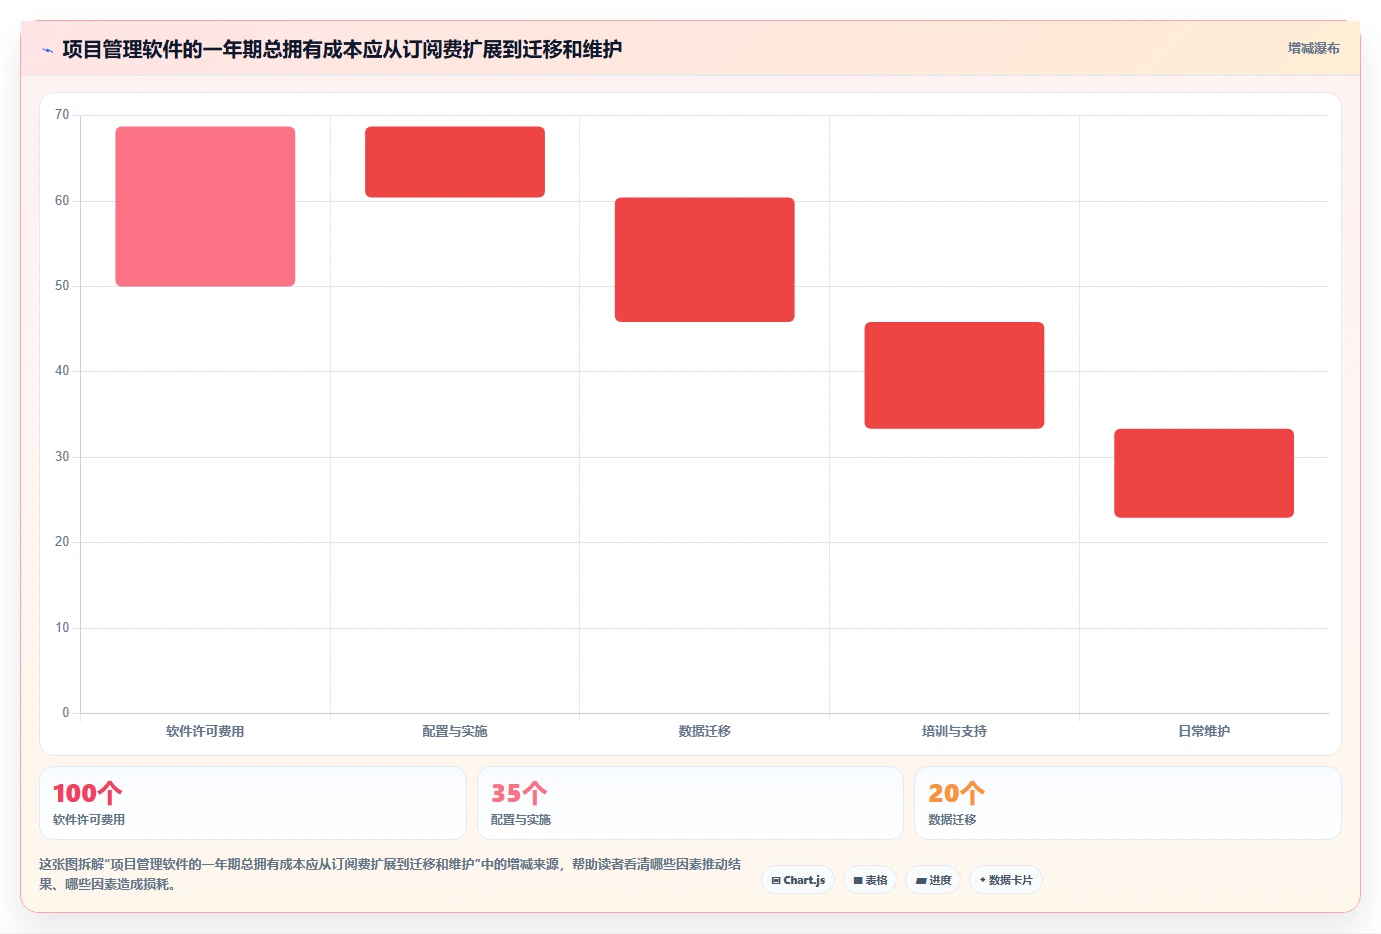Viewport: 1381px width, 934px height.
Task: Select the 数据卡片 chip
Action: 1006,880
